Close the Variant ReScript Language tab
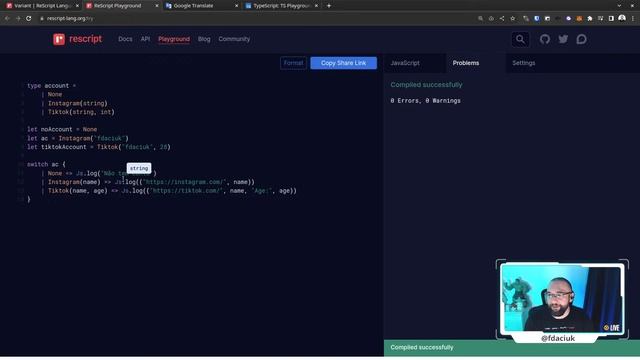Viewport: 640px width, 360px height. coord(77,6)
